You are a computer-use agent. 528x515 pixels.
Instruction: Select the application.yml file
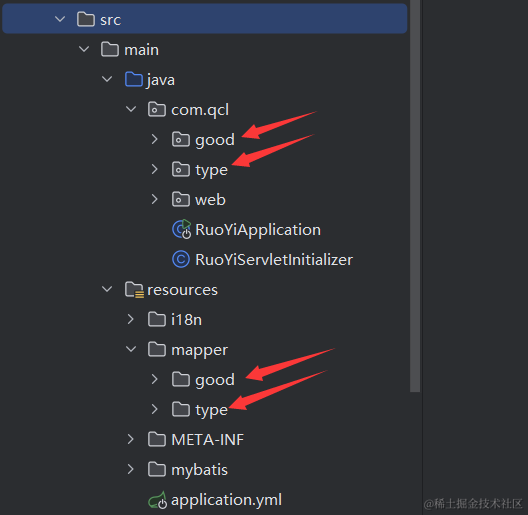coord(226,500)
